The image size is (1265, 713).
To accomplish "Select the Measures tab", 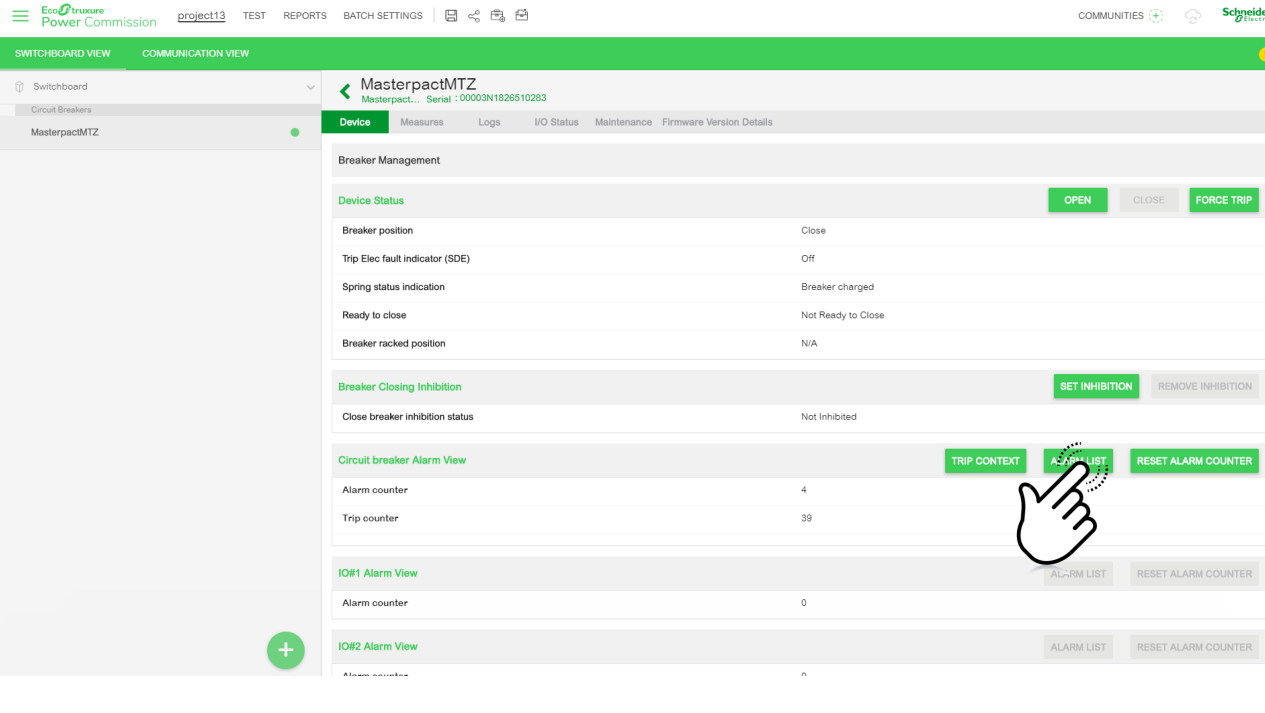I will coord(422,122).
